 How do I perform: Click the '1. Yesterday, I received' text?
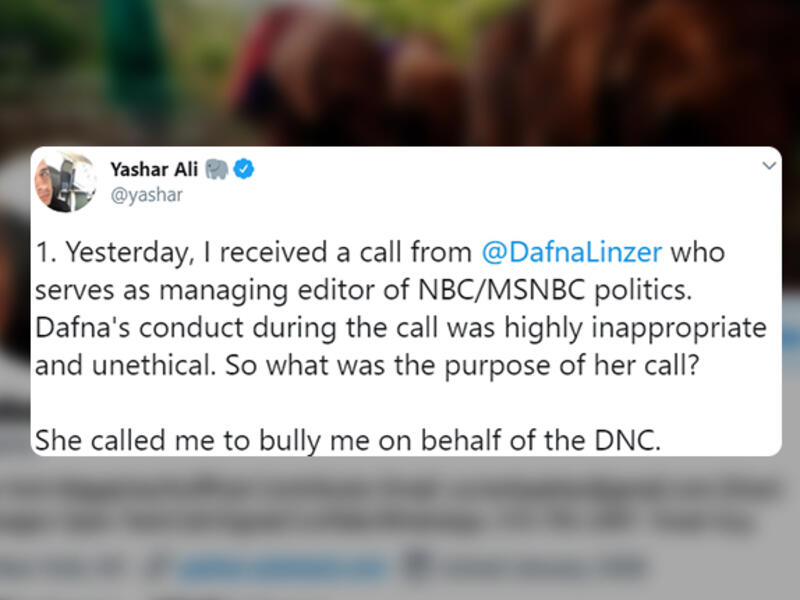[x=181, y=252]
